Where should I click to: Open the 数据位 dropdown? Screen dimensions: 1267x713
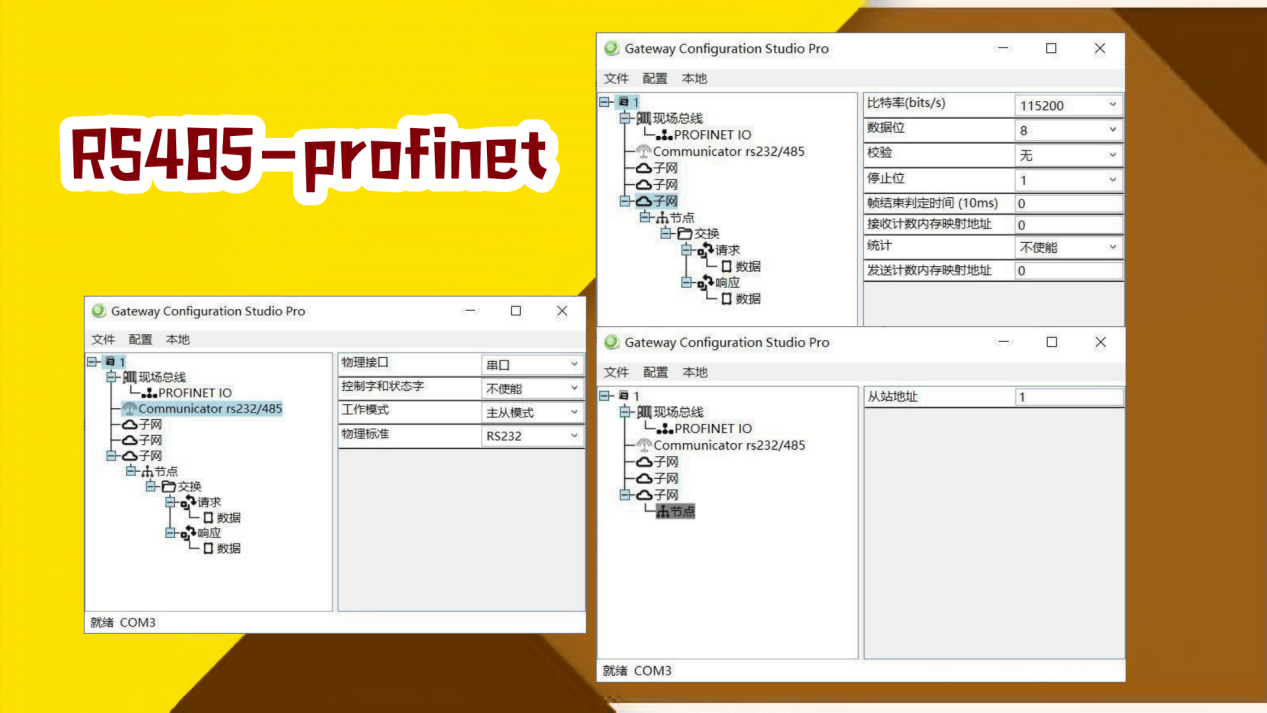[x=1069, y=130]
